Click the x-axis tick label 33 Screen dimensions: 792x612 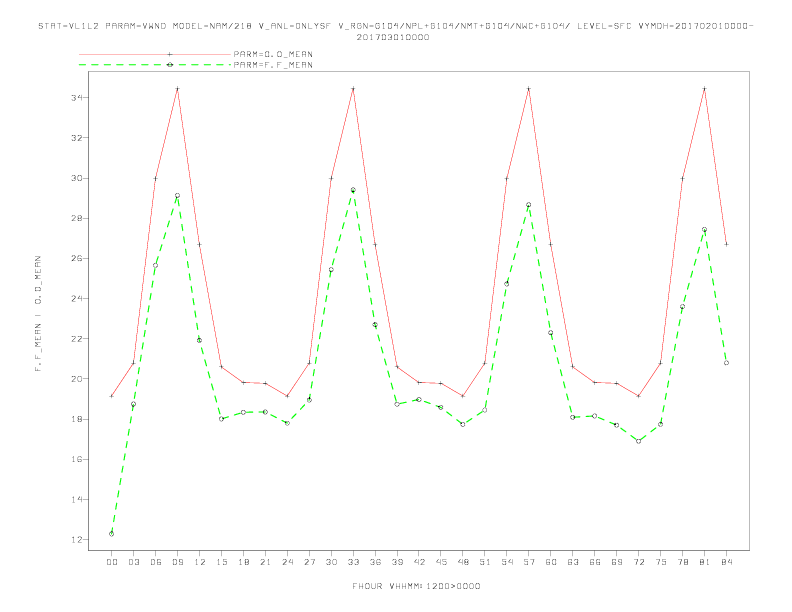pos(353,562)
